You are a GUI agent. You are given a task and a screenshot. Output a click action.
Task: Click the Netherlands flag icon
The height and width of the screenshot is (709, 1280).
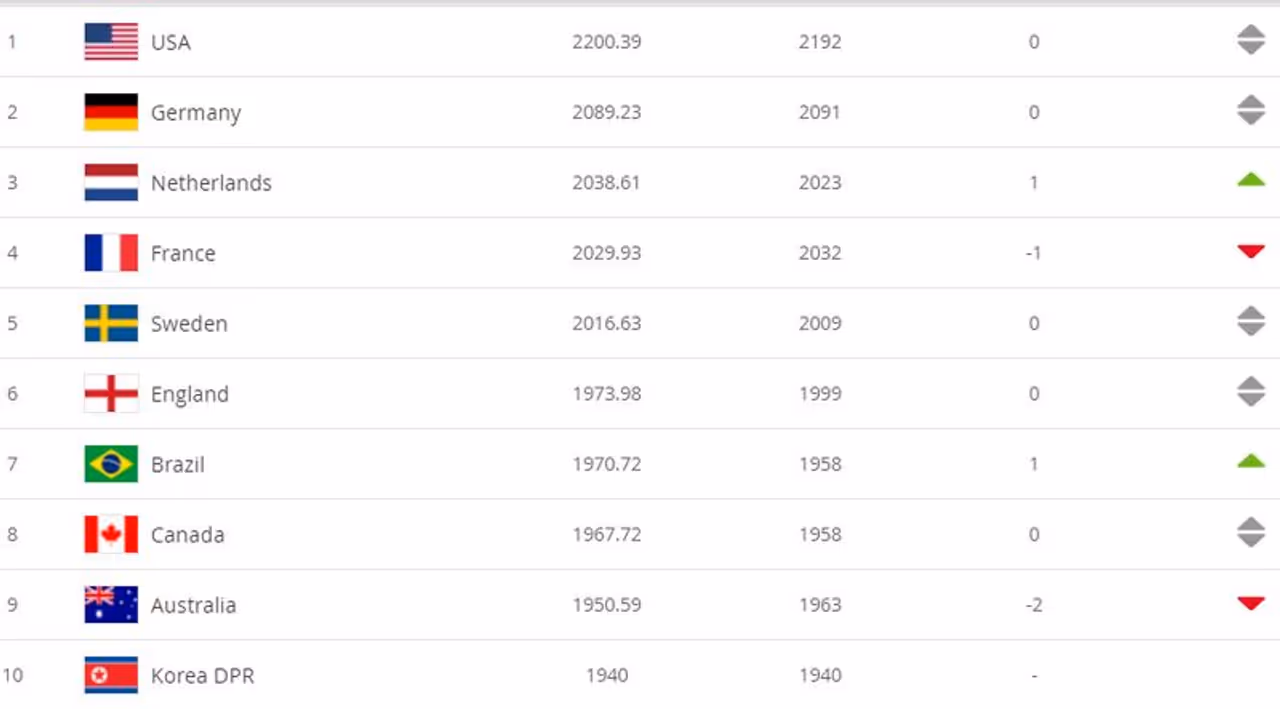111,183
